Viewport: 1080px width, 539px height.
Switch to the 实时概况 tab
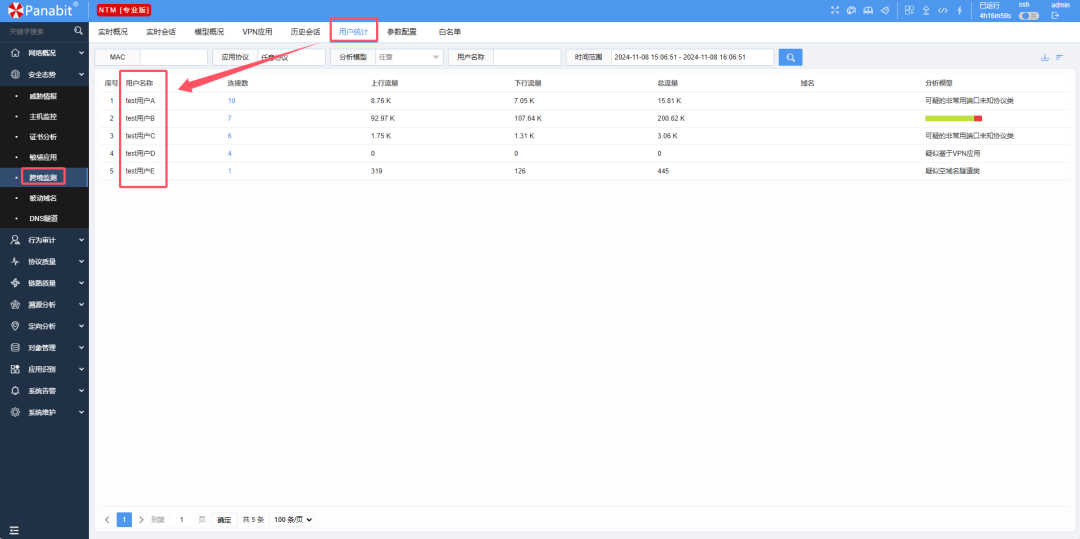[x=112, y=32]
